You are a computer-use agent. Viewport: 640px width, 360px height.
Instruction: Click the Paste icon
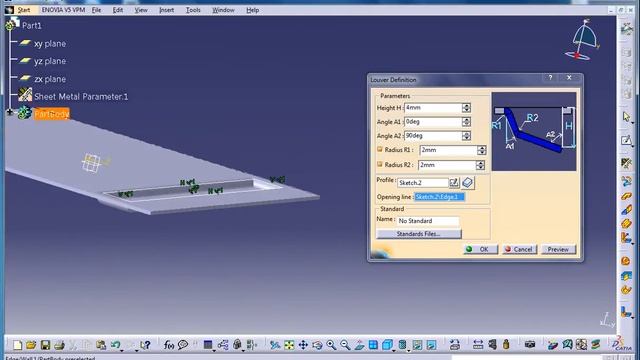click(x=101, y=345)
